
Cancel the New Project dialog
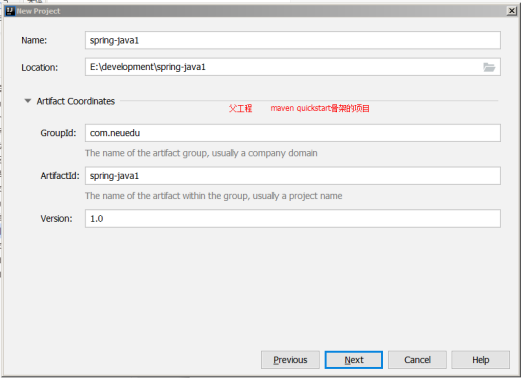[x=417, y=360]
